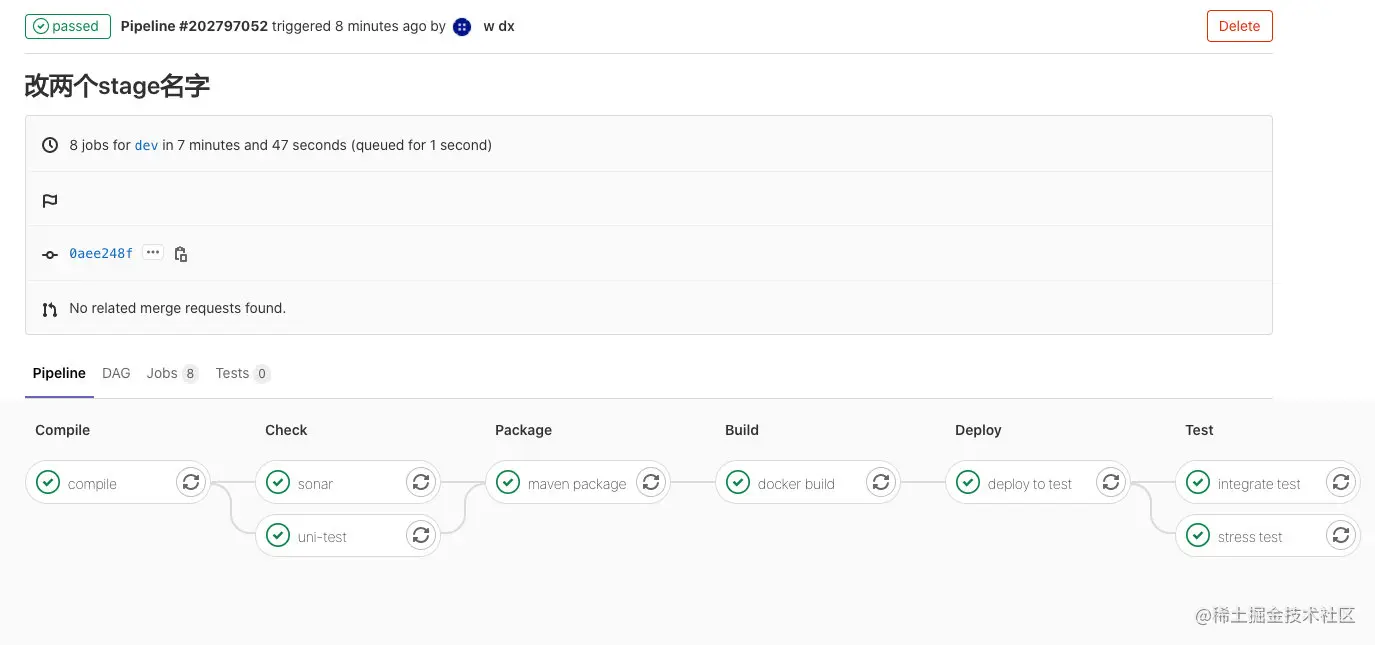Copy commit SHA to clipboard
Screen dimensions: 1375x645
181,254
